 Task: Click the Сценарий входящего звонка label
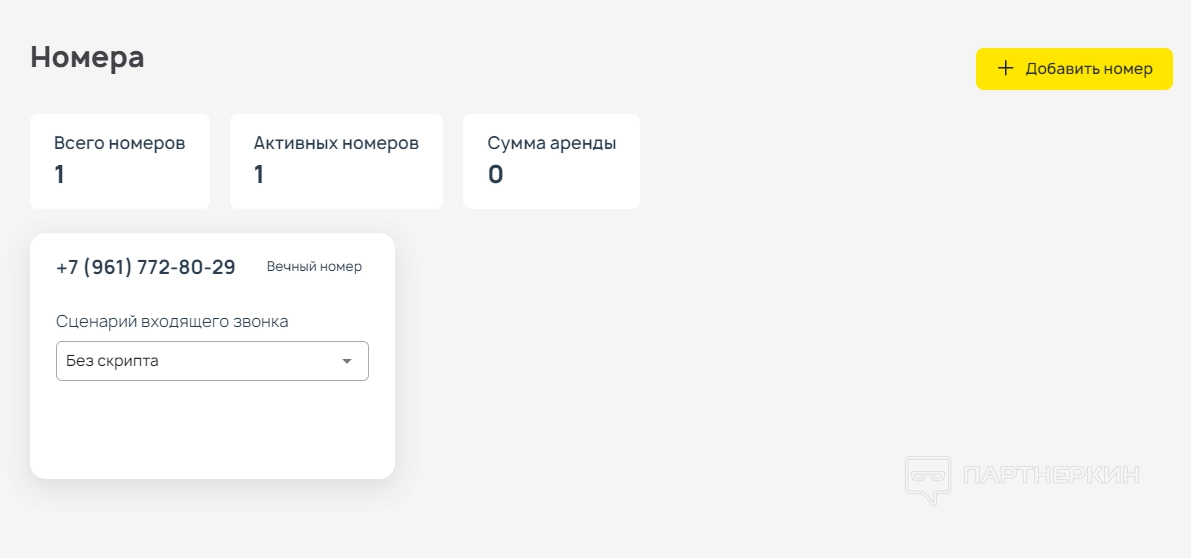tap(172, 321)
